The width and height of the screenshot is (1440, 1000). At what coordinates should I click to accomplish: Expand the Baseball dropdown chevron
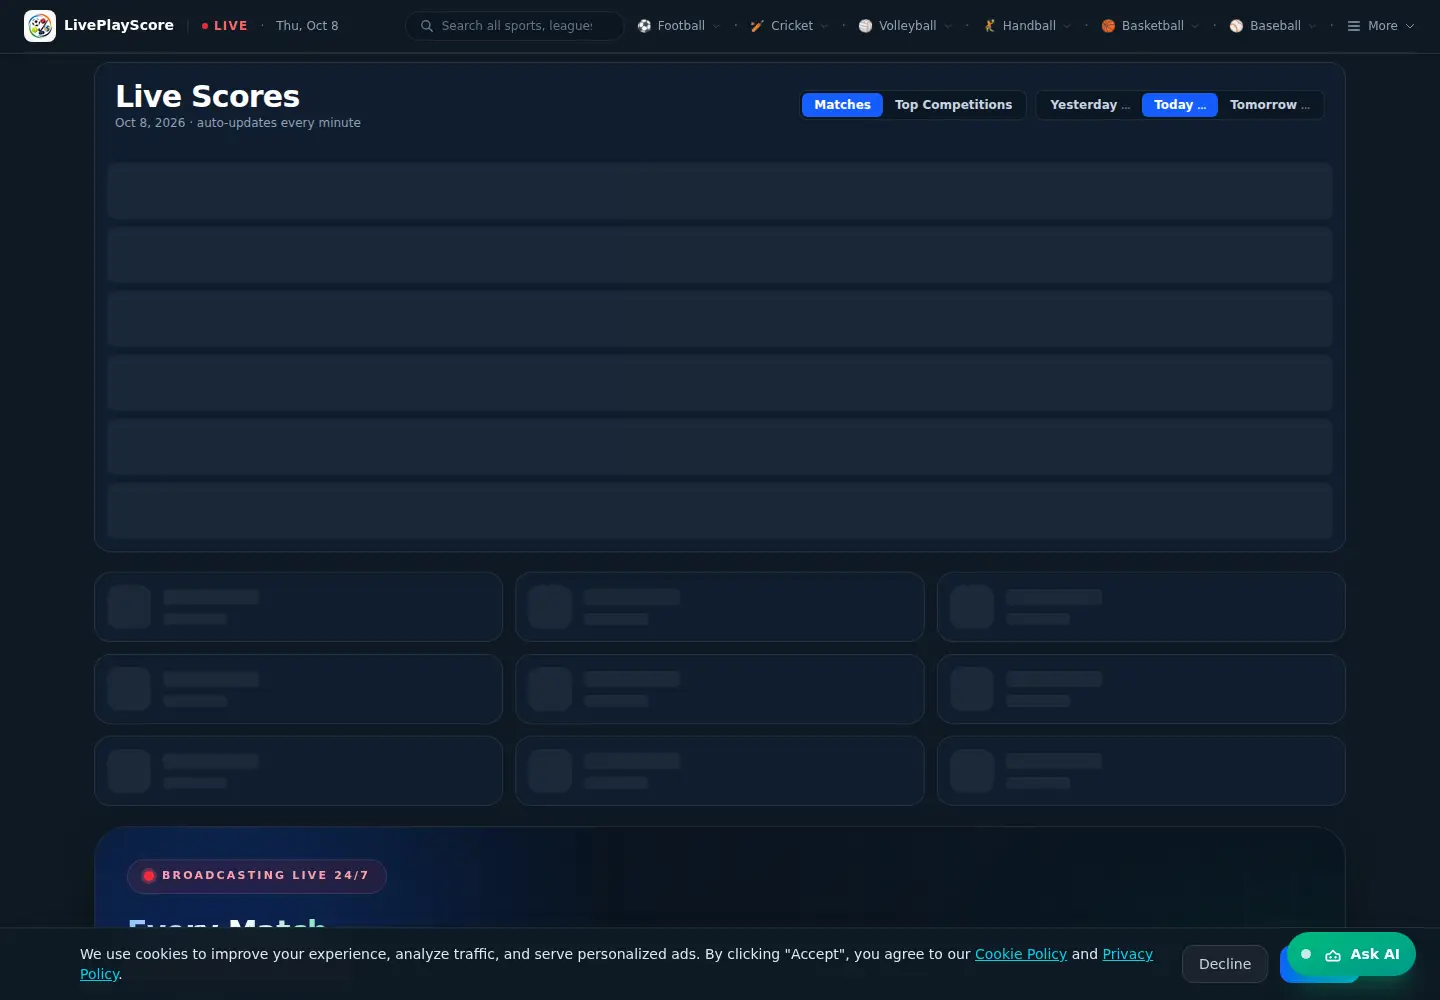tap(1312, 26)
